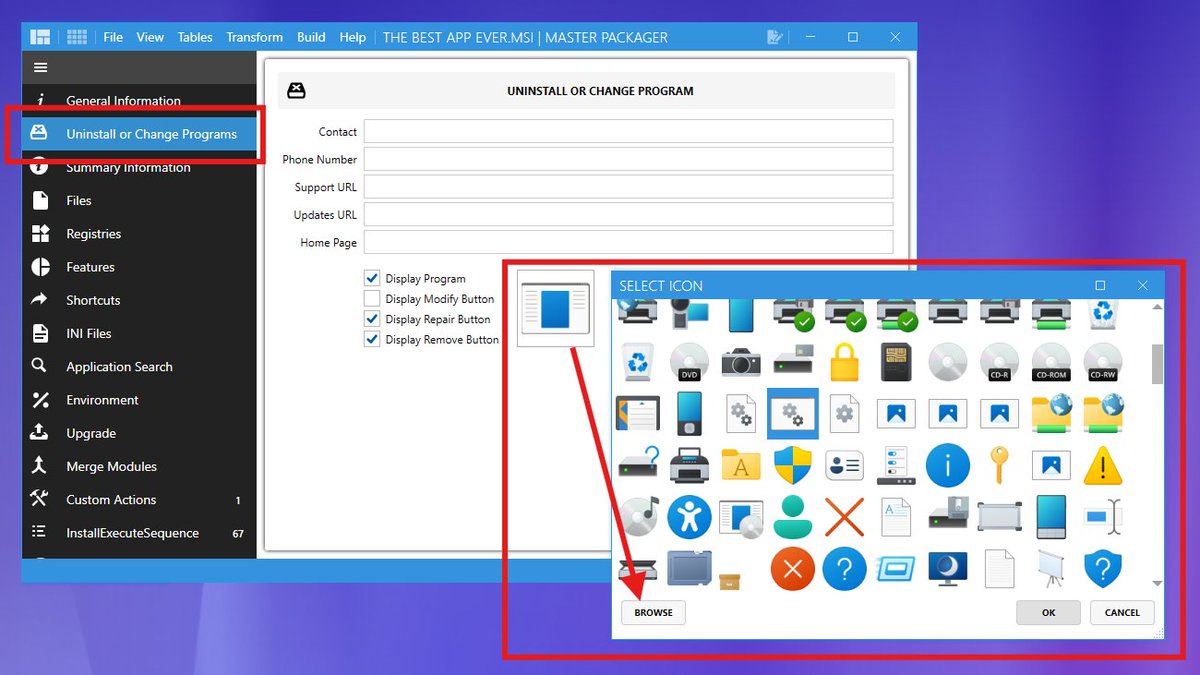Enable Display Modify Button checkbox

[372, 298]
